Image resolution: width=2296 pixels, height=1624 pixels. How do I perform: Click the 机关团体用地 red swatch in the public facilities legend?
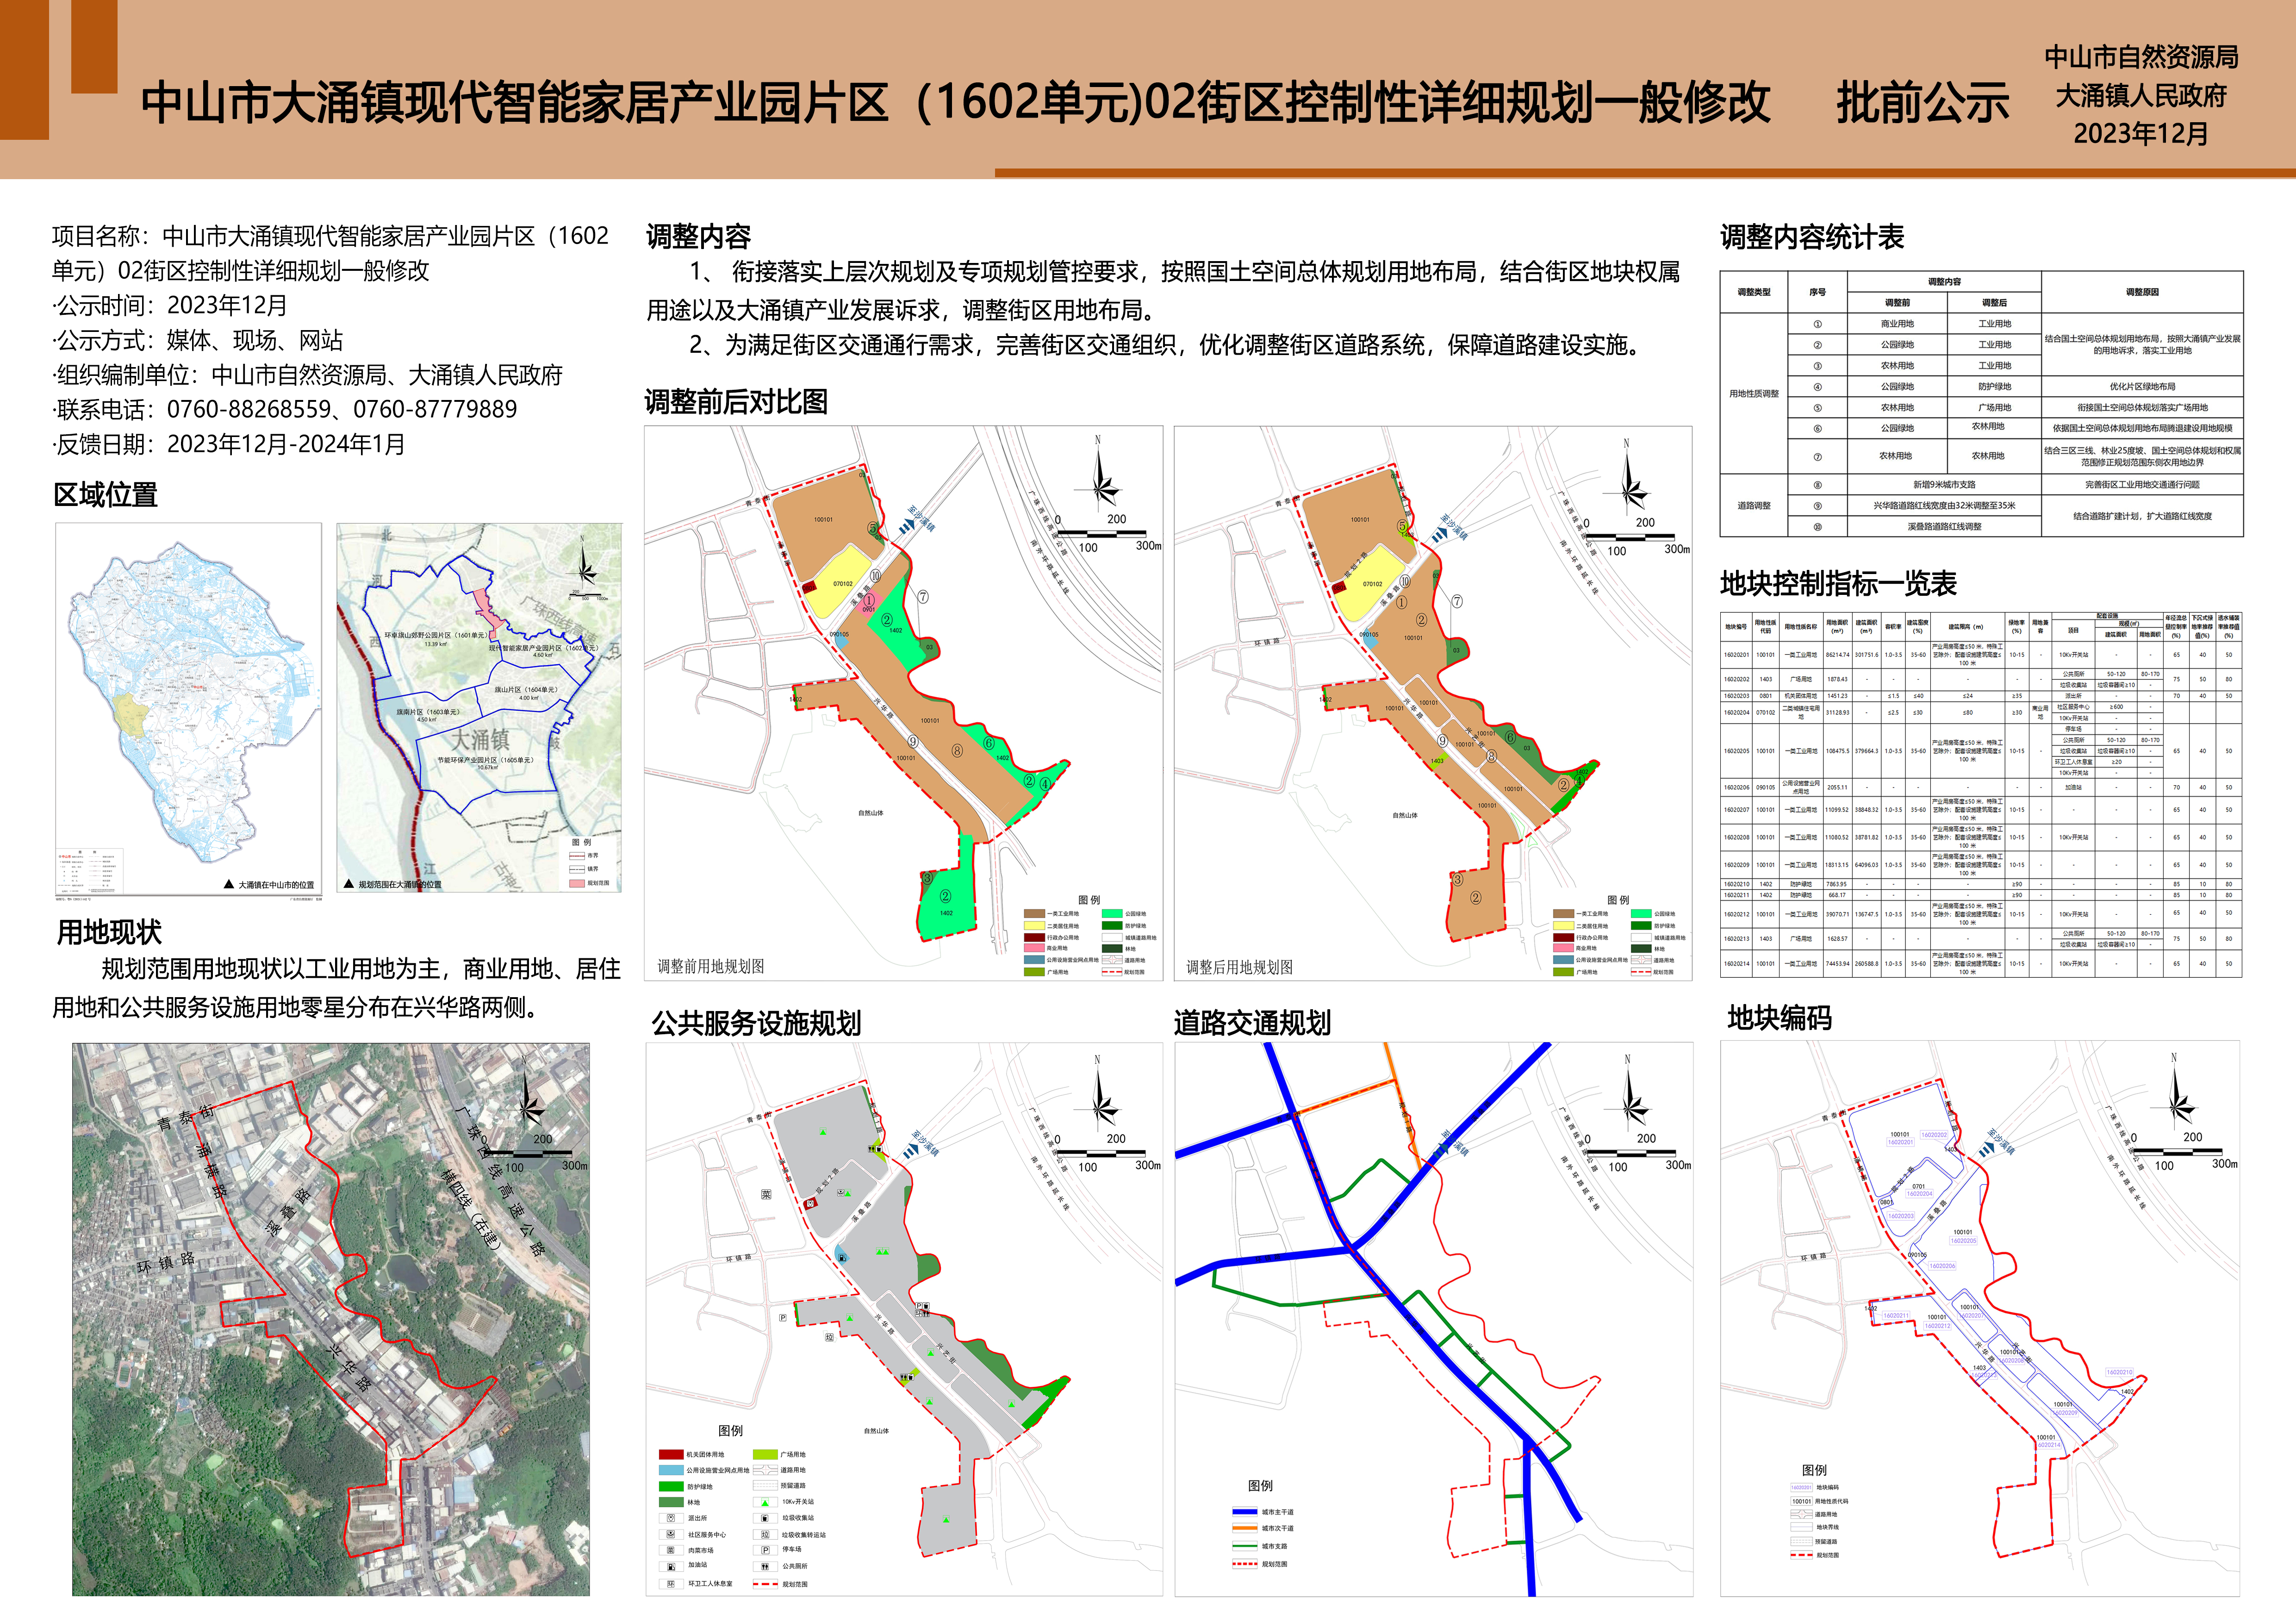671,1454
